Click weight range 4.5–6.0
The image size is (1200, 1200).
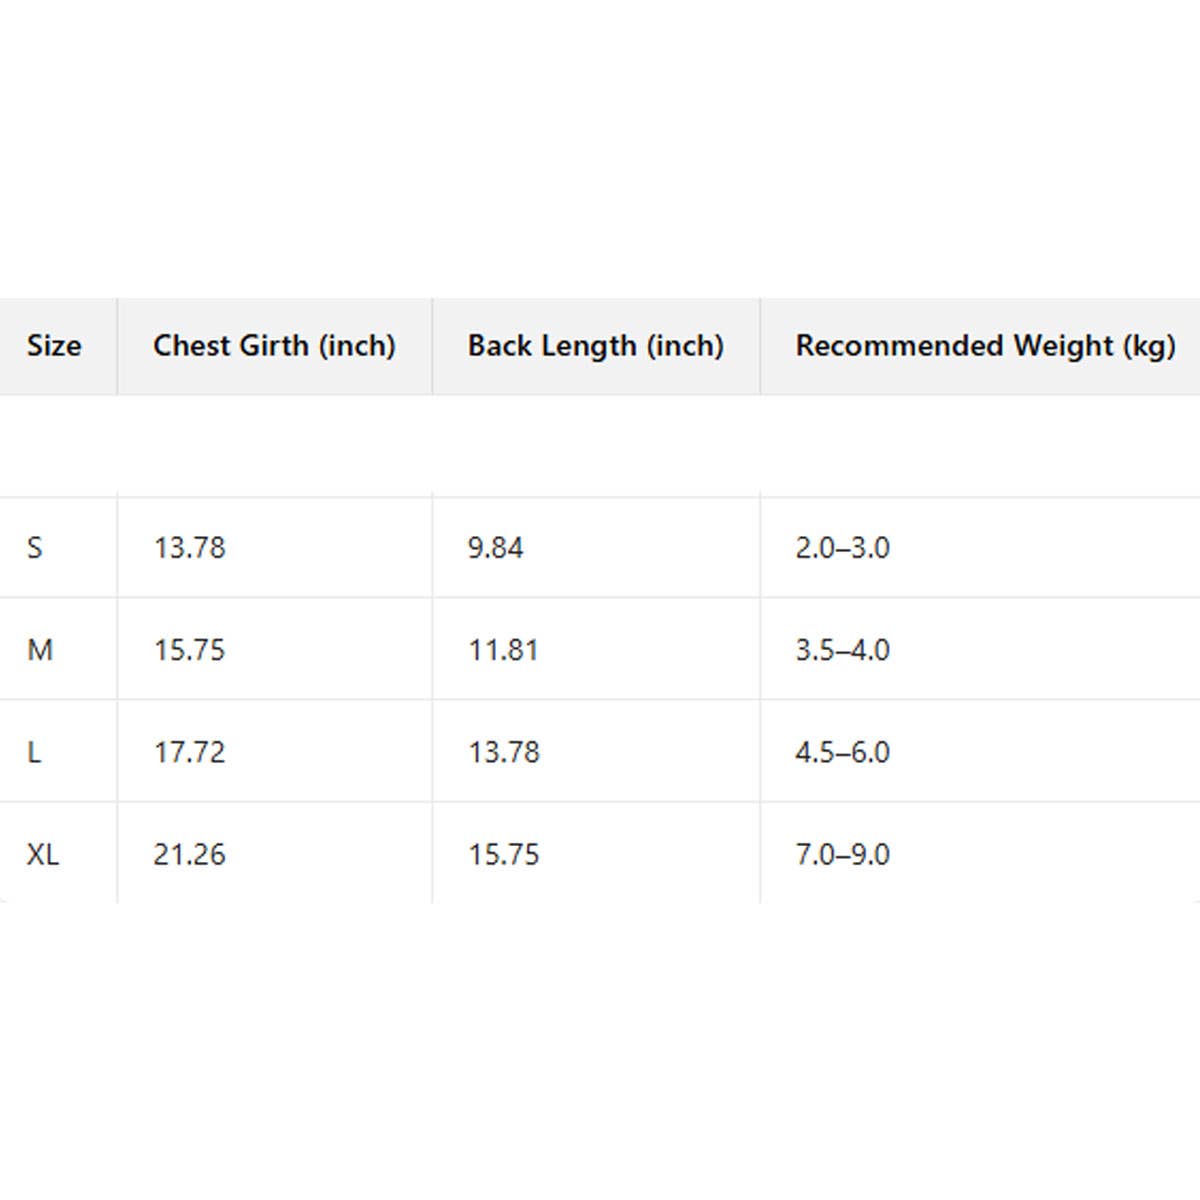pyautogui.click(x=843, y=752)
